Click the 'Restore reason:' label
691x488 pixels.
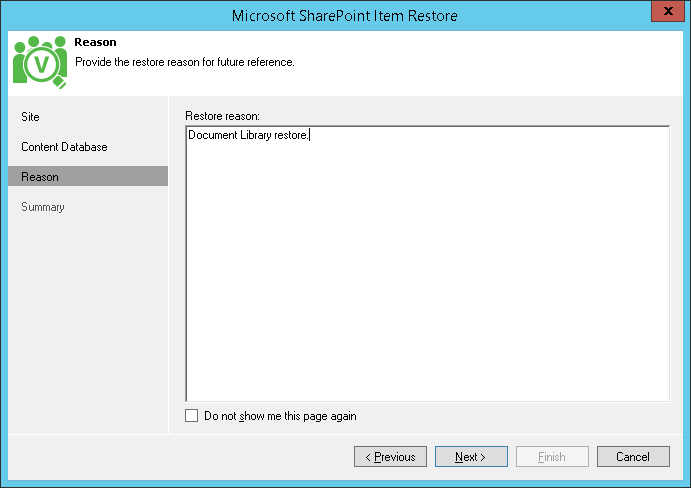223,116
